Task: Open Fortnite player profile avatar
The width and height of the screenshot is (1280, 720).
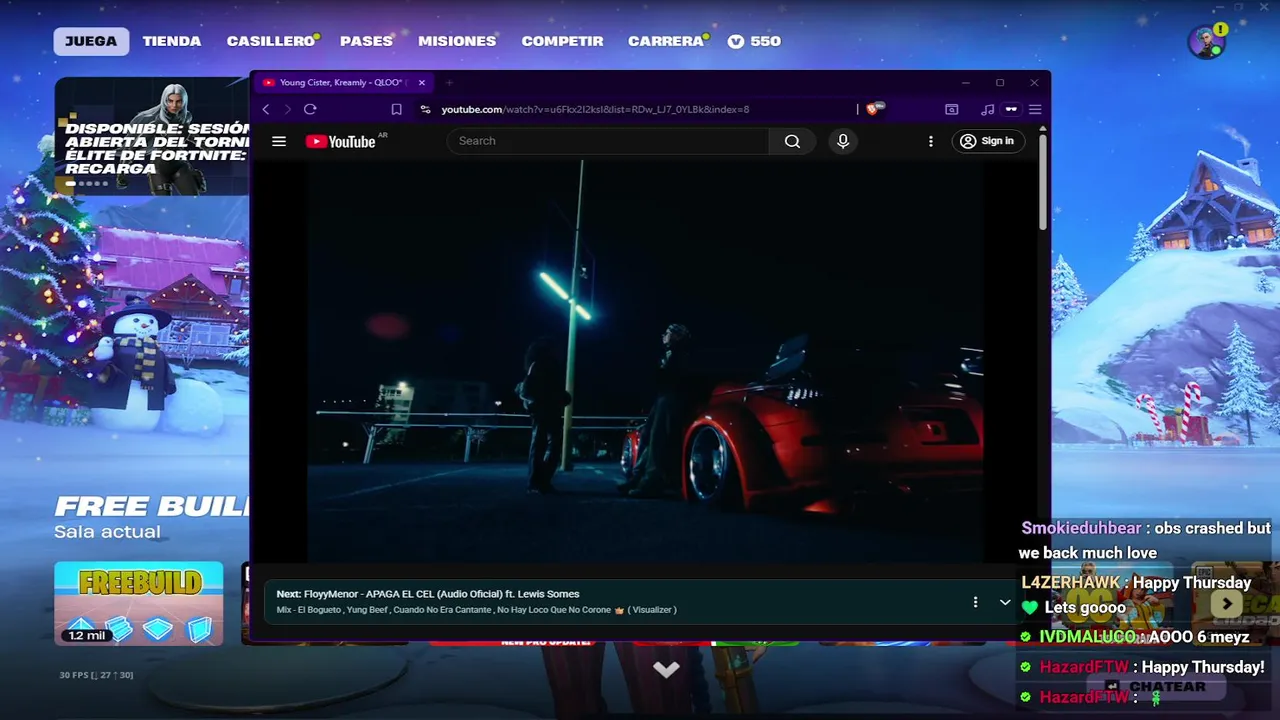Action: (x=1207, y=42)
